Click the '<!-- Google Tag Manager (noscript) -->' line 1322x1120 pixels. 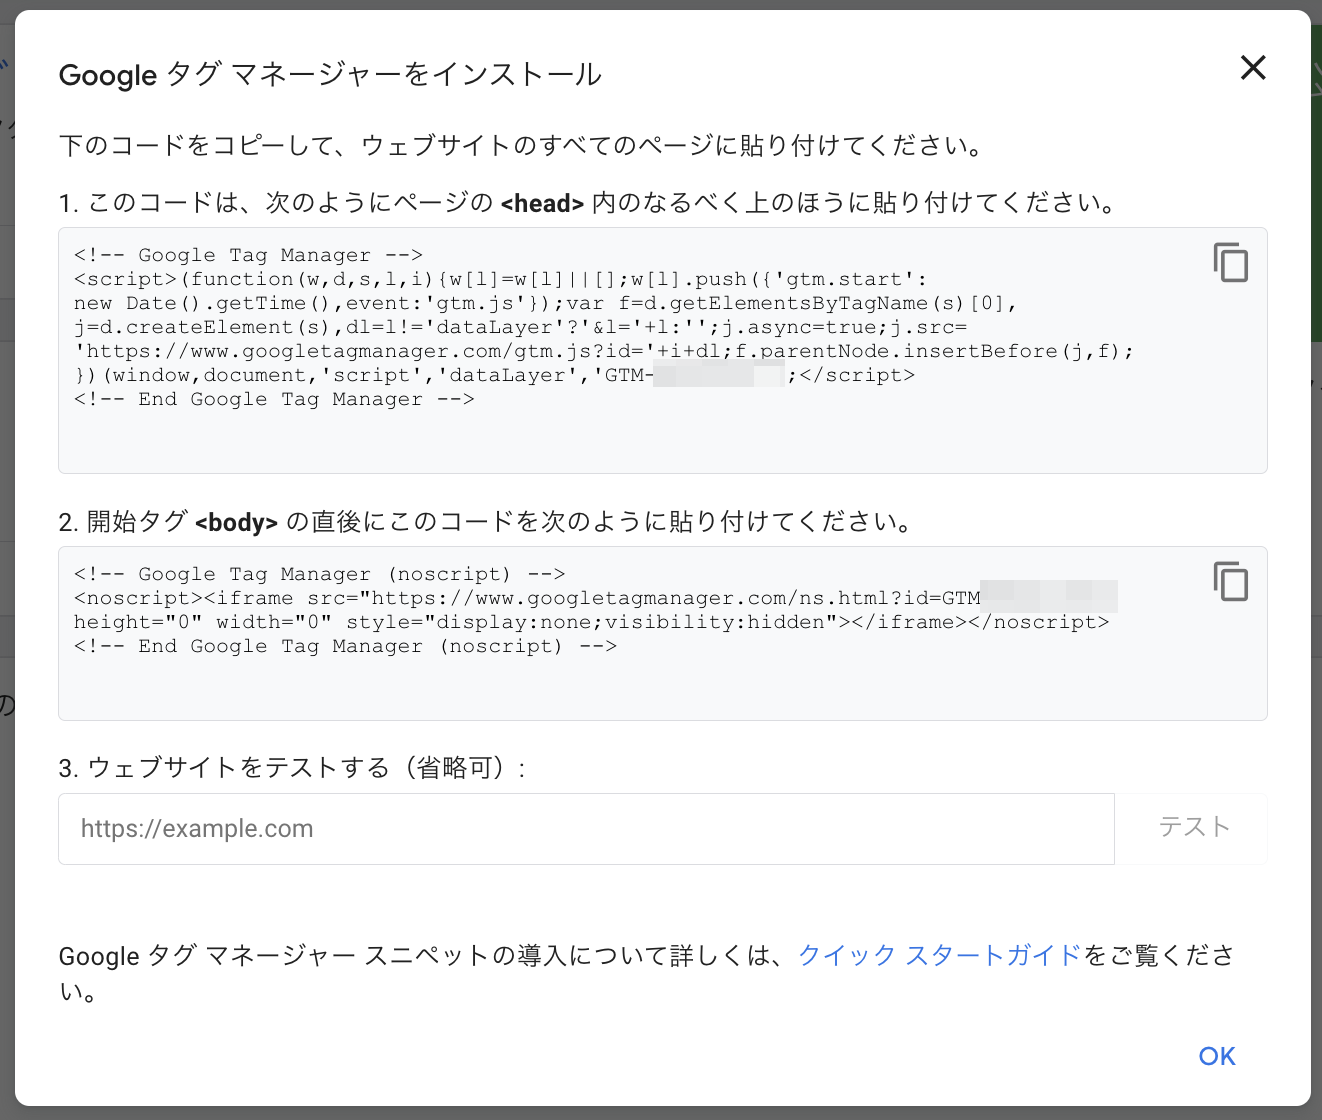coord(319,574)
